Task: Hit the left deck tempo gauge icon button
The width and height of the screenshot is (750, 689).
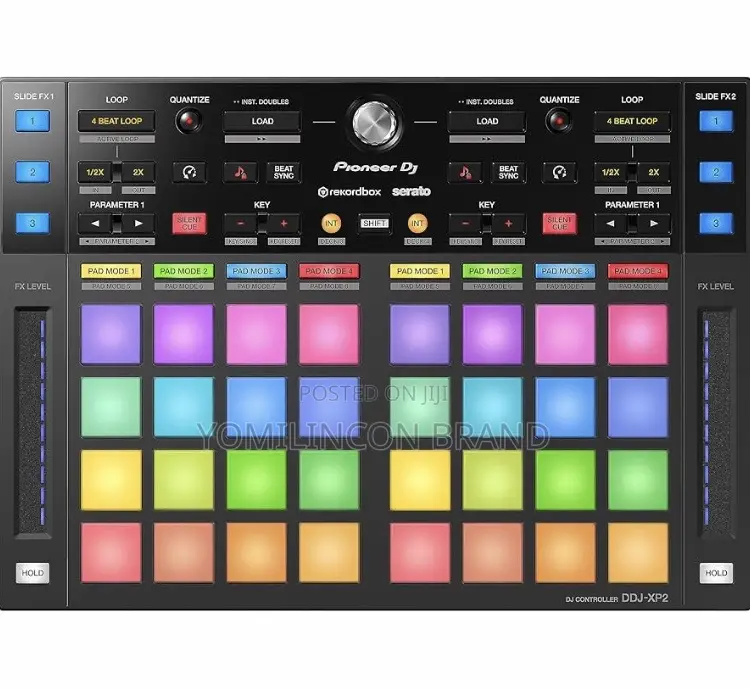Action: tap(189, 172)
